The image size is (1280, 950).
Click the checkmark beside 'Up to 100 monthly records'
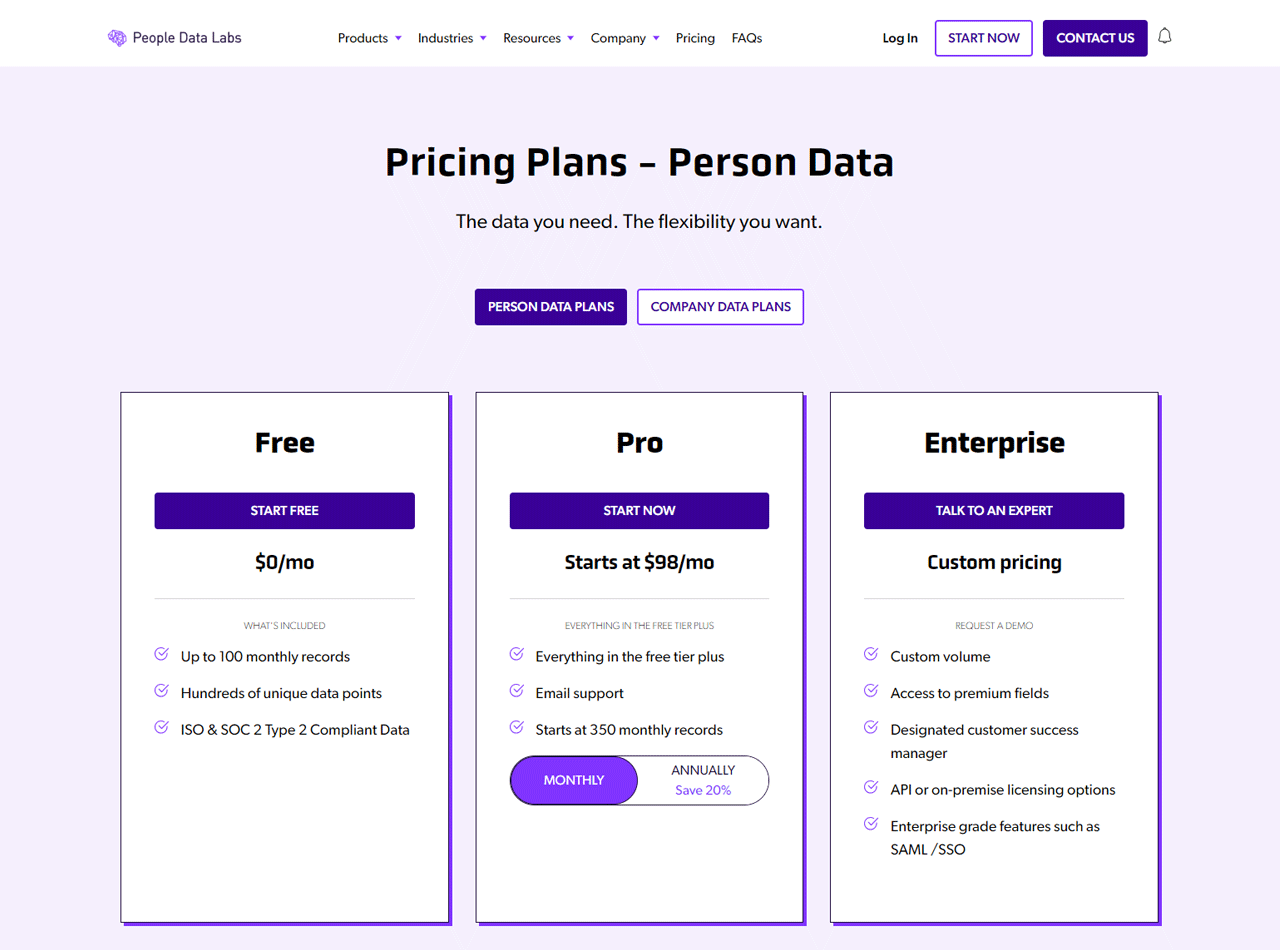click(161, 653)
